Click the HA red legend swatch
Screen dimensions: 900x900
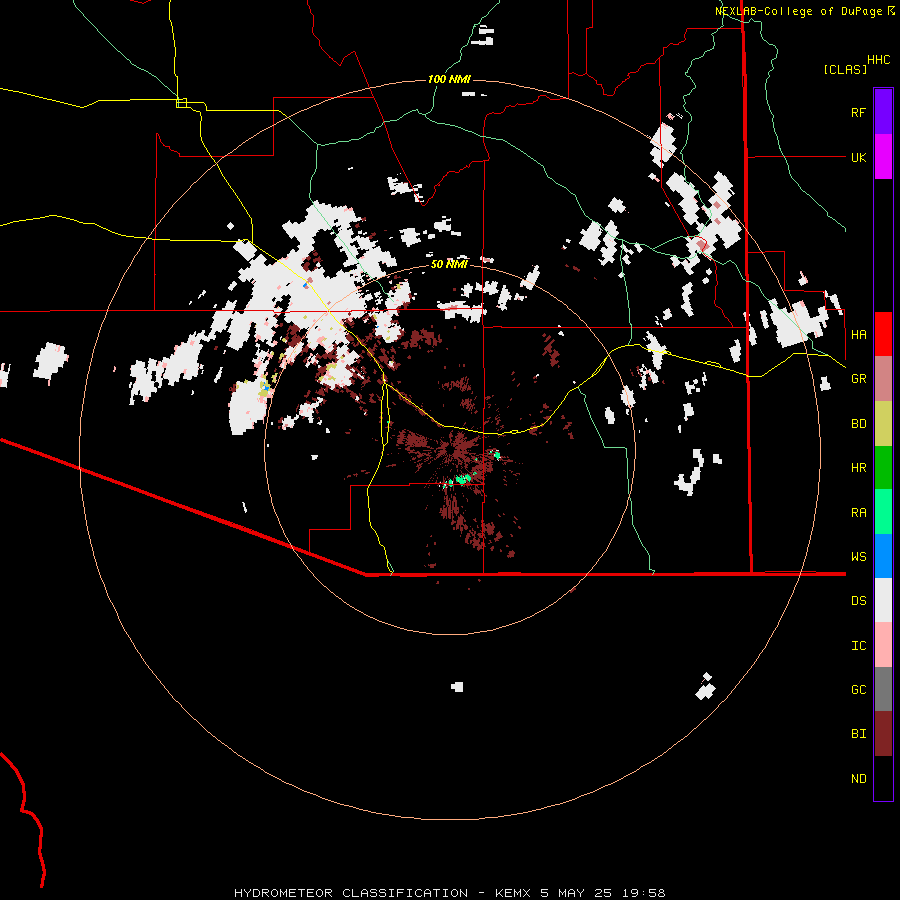tap(883, 334)
